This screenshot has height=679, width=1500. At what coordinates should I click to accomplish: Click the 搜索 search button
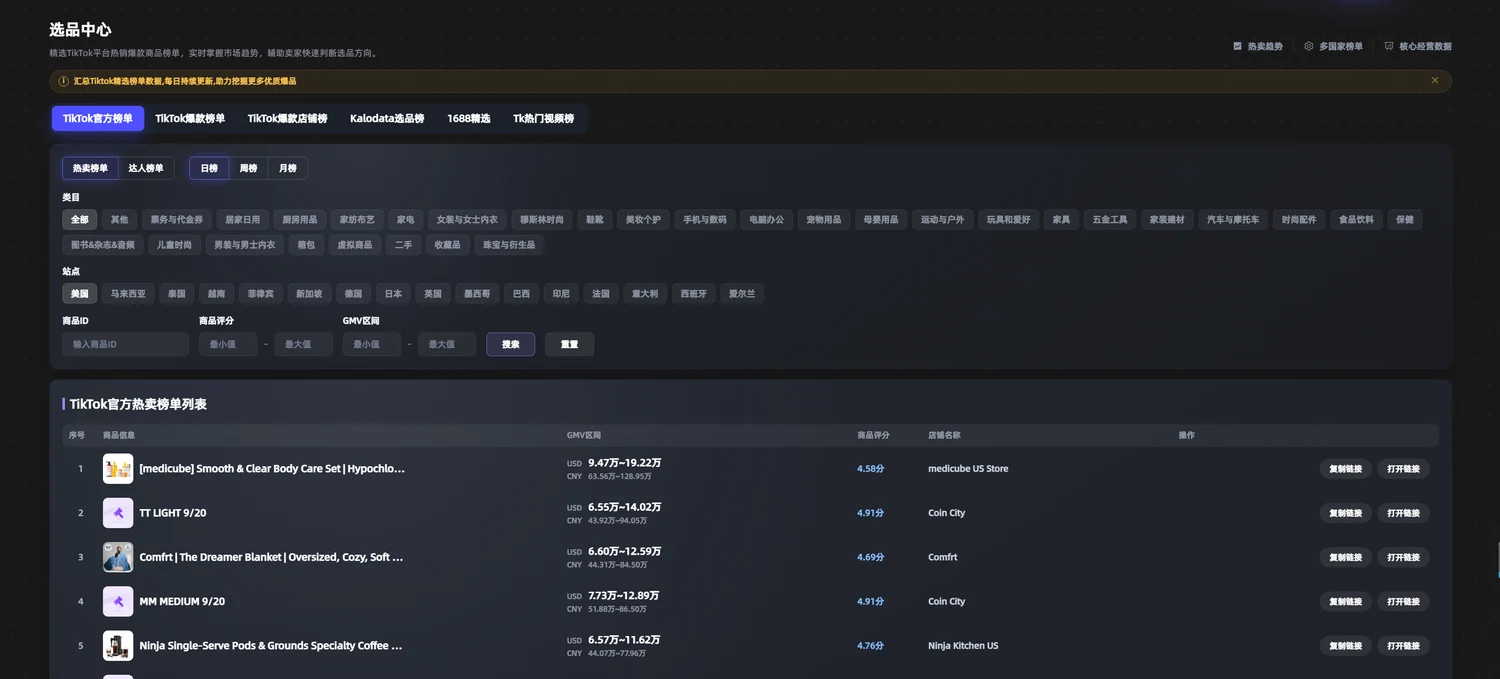point(511,345)
